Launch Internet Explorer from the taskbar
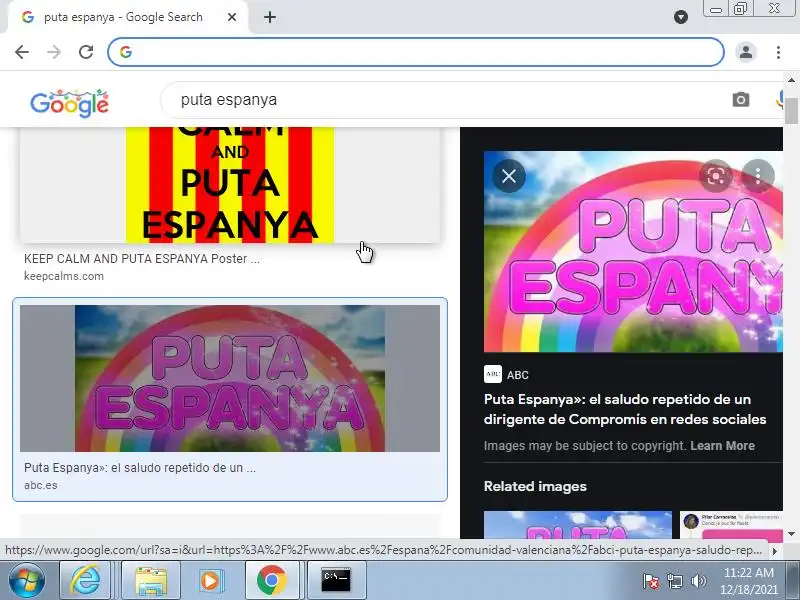 (85, 581)
